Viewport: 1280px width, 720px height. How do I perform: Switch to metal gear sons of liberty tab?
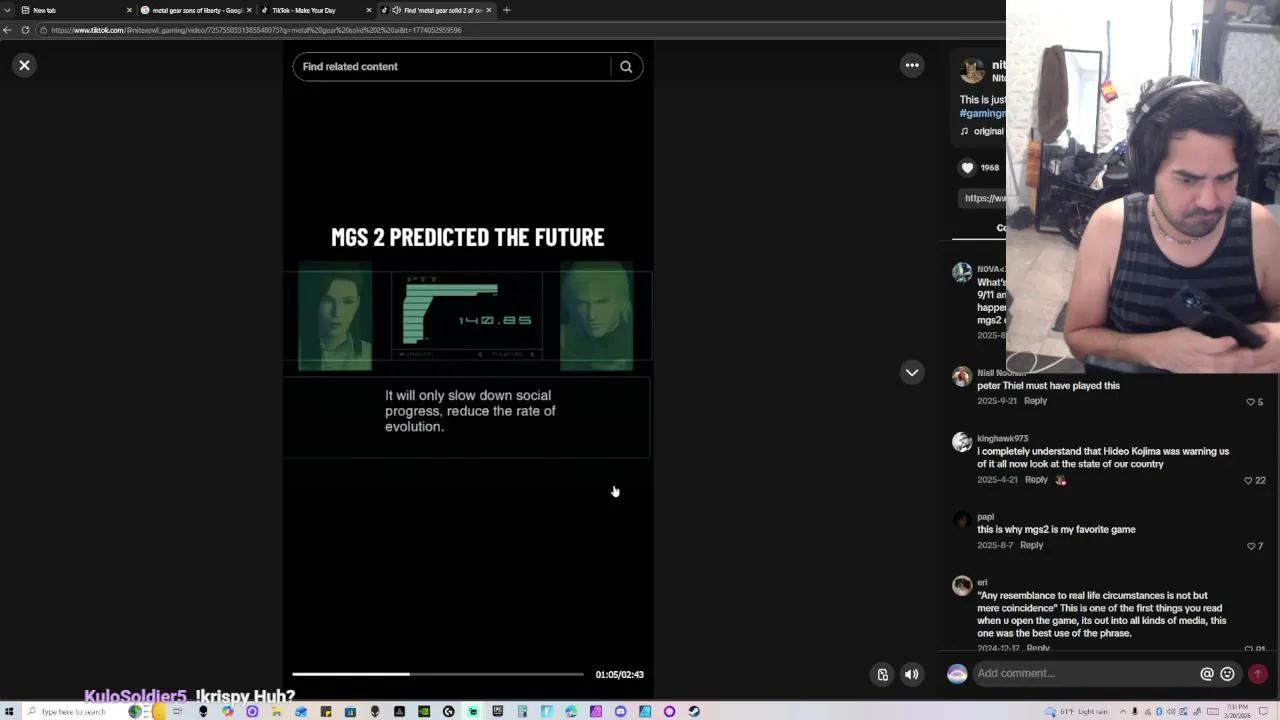point(196,10)
